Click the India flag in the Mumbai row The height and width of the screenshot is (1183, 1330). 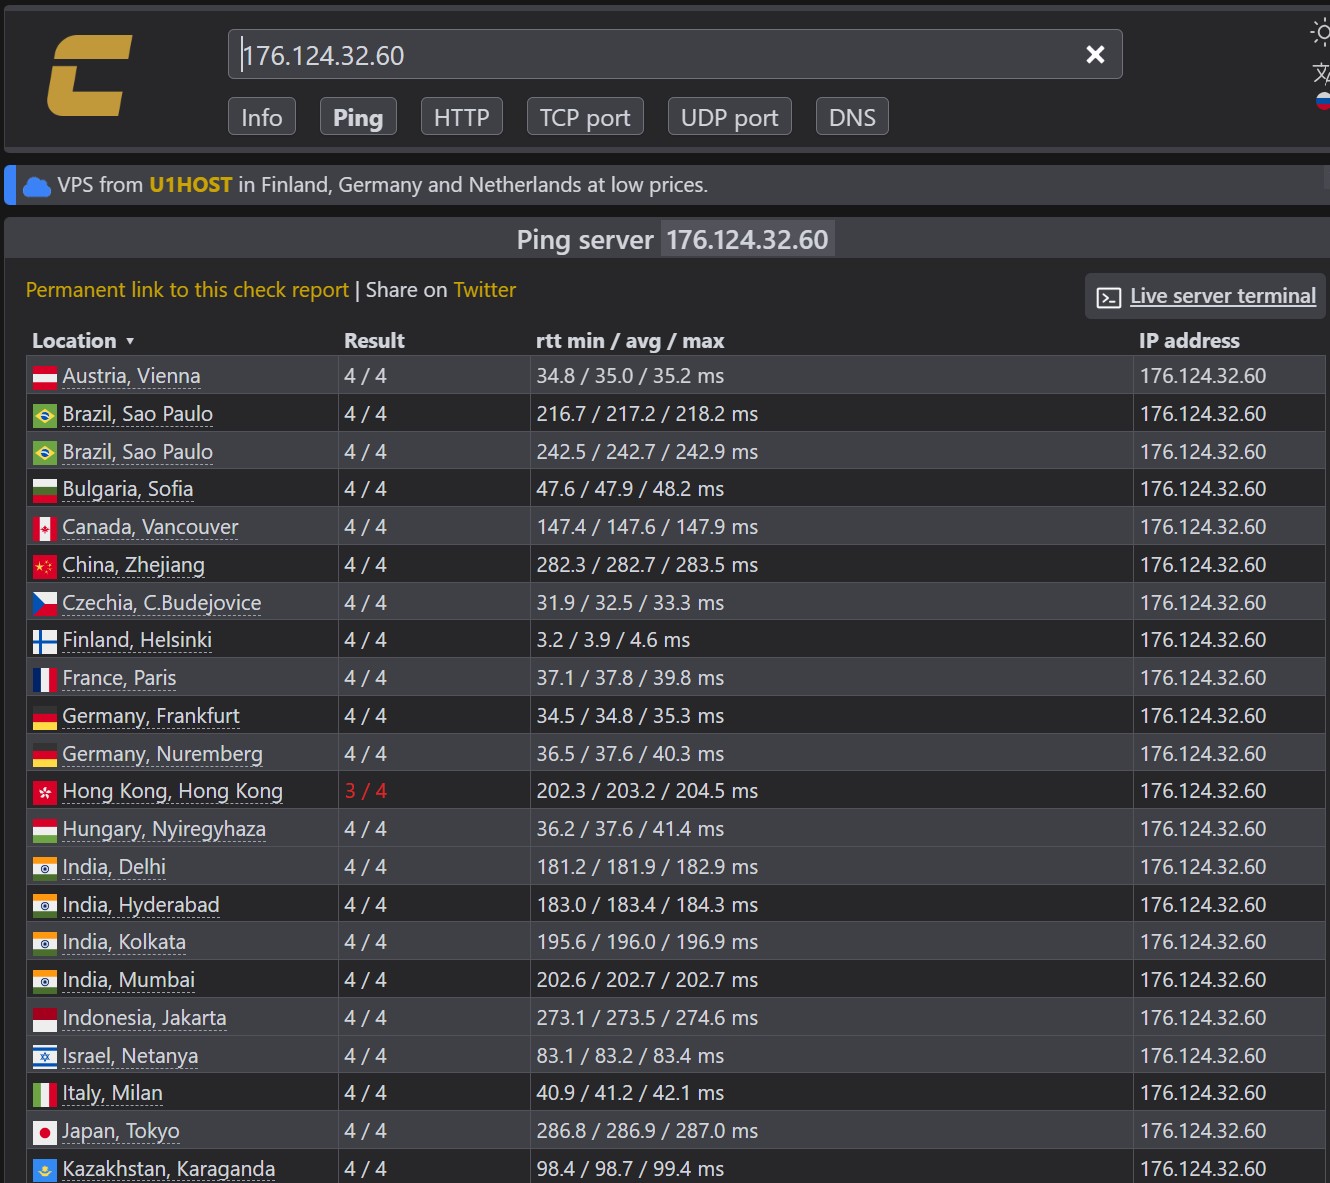pos(45,981)
